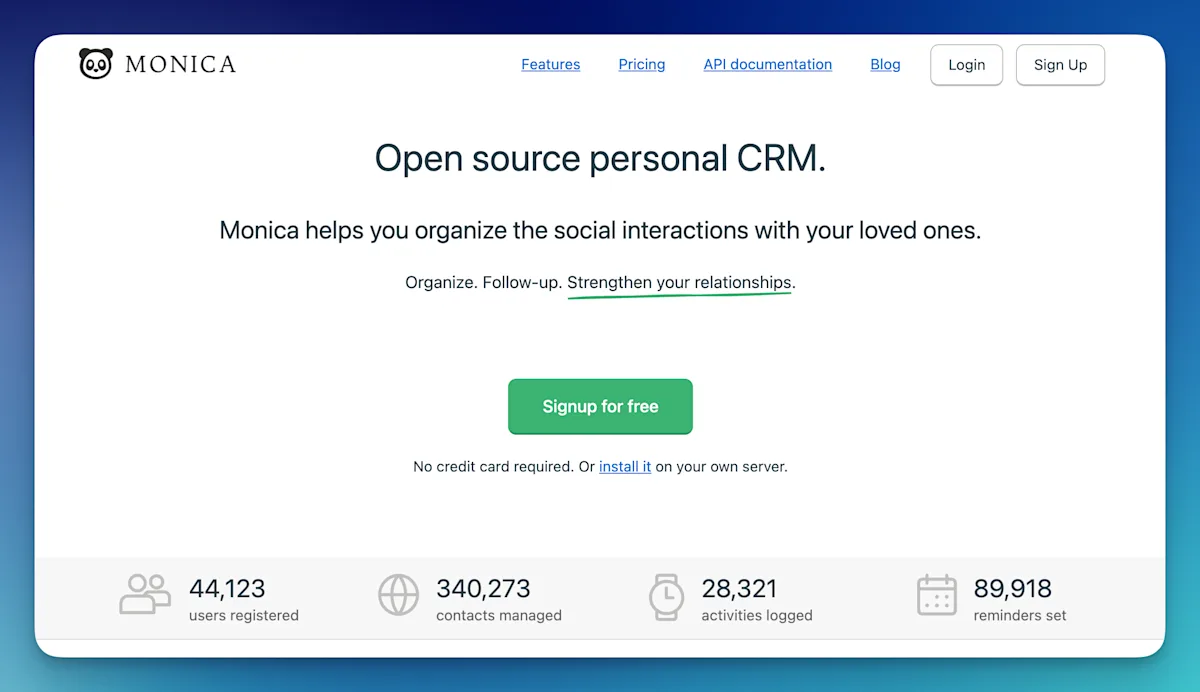Screen dimensions: 1200x692
Task: Click 'No credit card required.' text
Action: coord(493,466)
